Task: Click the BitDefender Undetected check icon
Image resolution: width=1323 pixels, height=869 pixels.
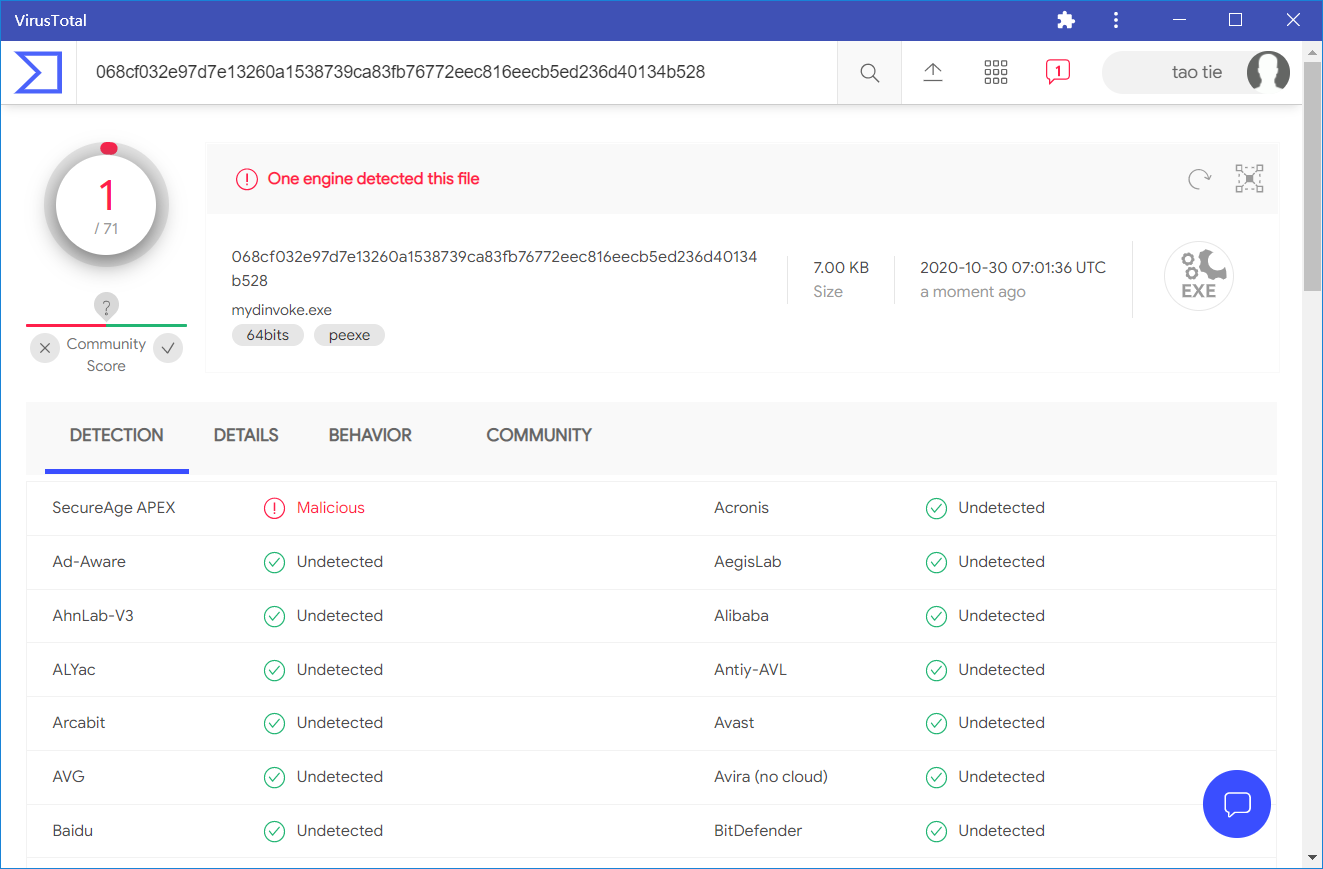Action: [936, 831]
